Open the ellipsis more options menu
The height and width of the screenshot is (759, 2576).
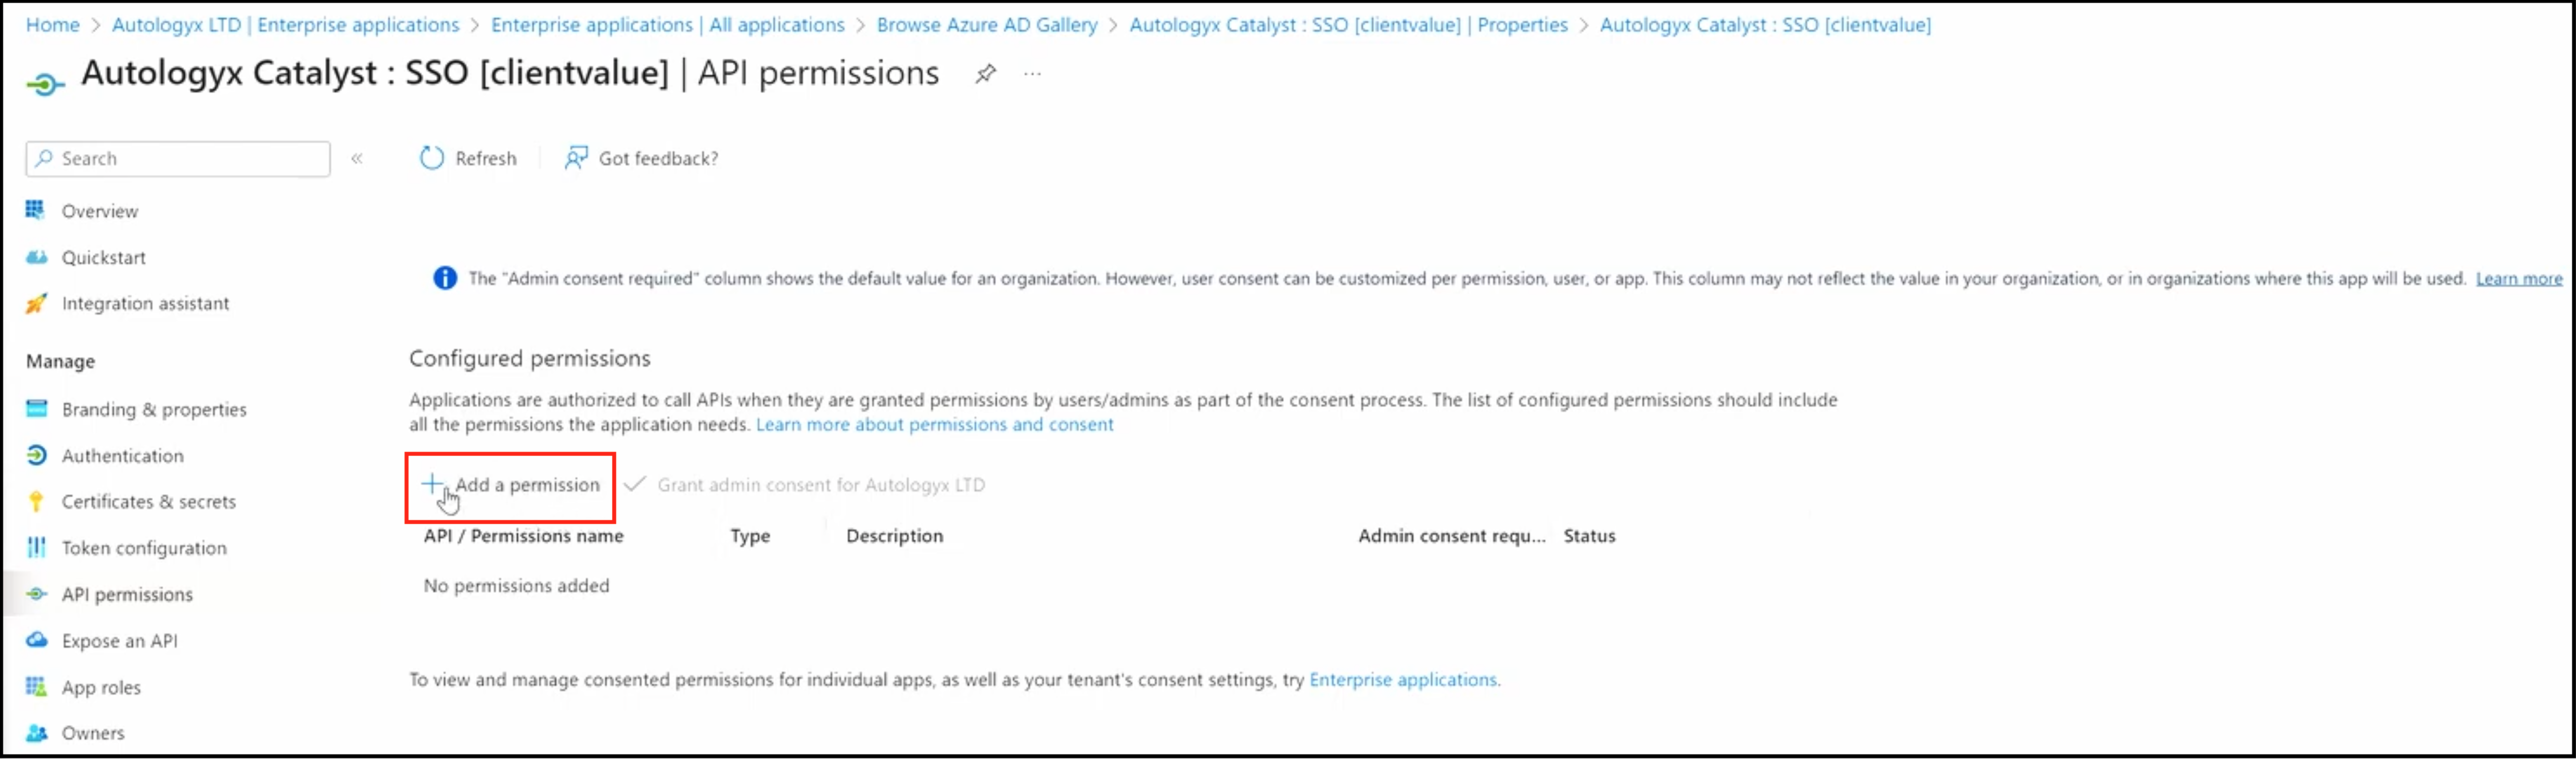click(x=1033, y=74)
